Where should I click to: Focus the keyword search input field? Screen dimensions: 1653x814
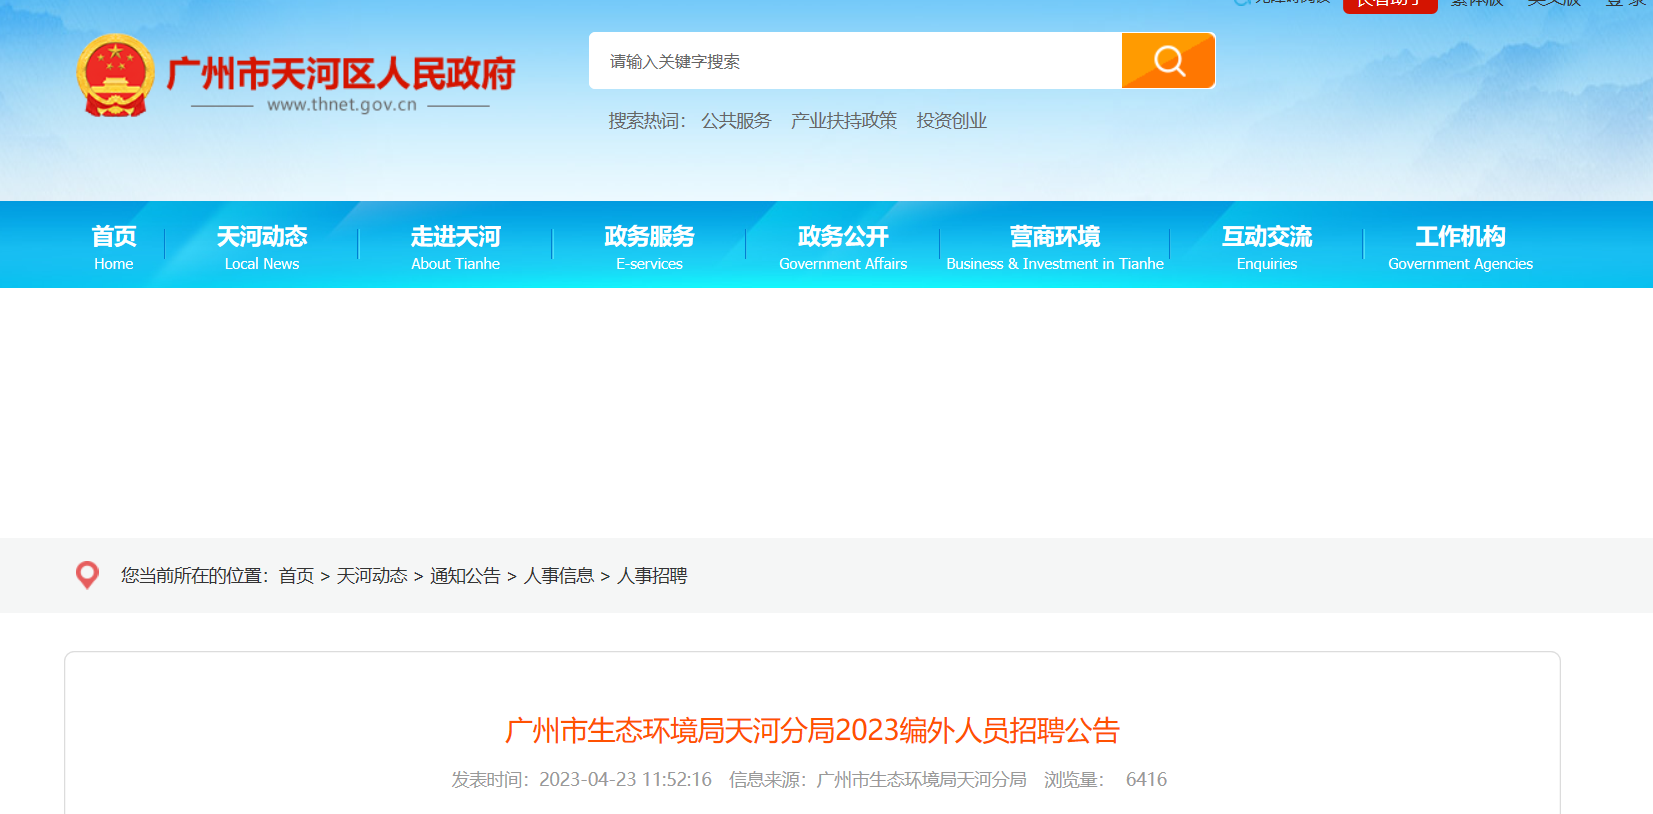(x=855, y=61)
